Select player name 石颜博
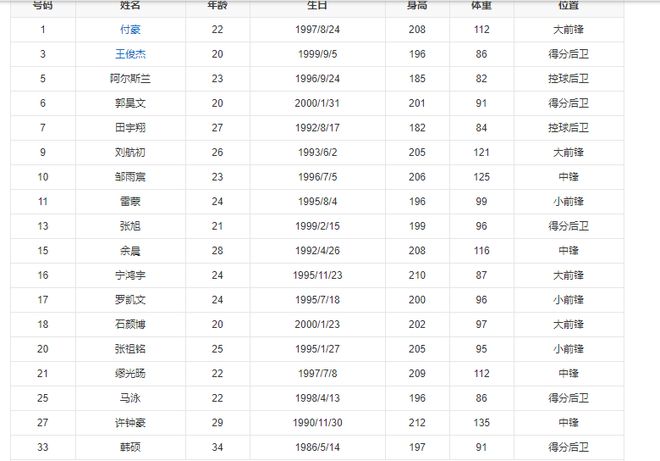660x461 pixels. 130,324
